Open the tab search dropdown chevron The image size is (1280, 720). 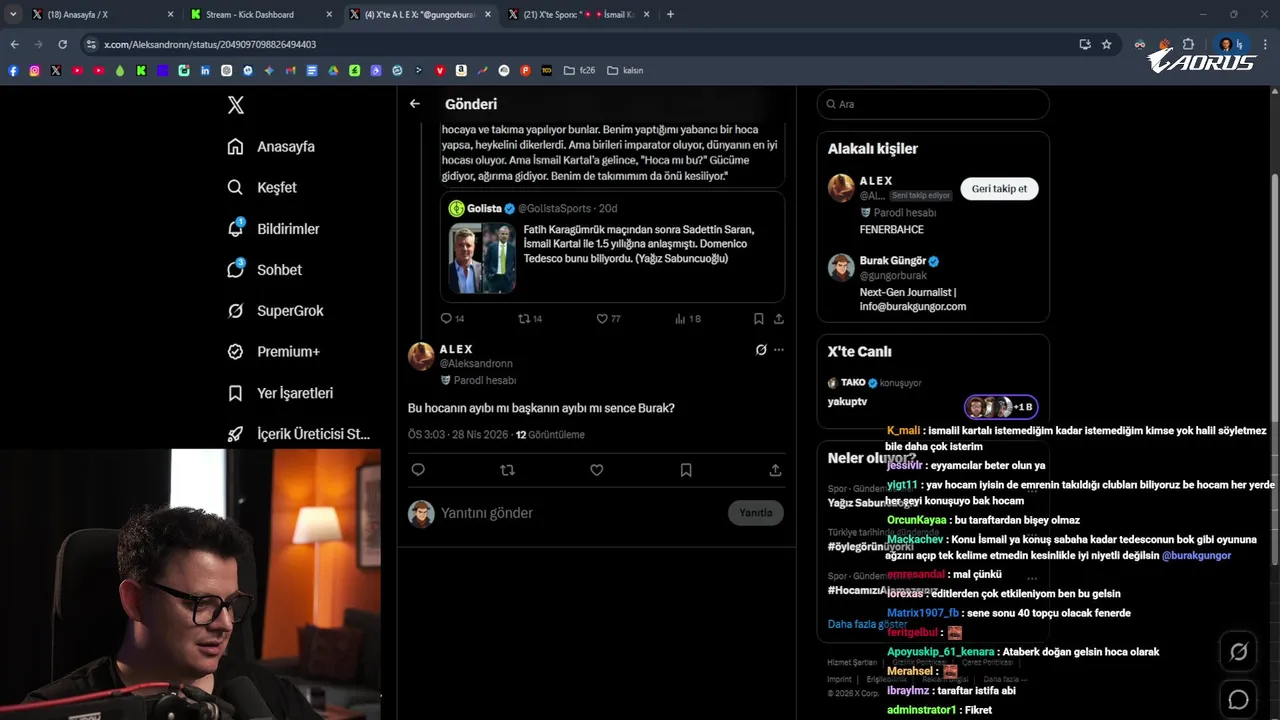tap(13, 14)
